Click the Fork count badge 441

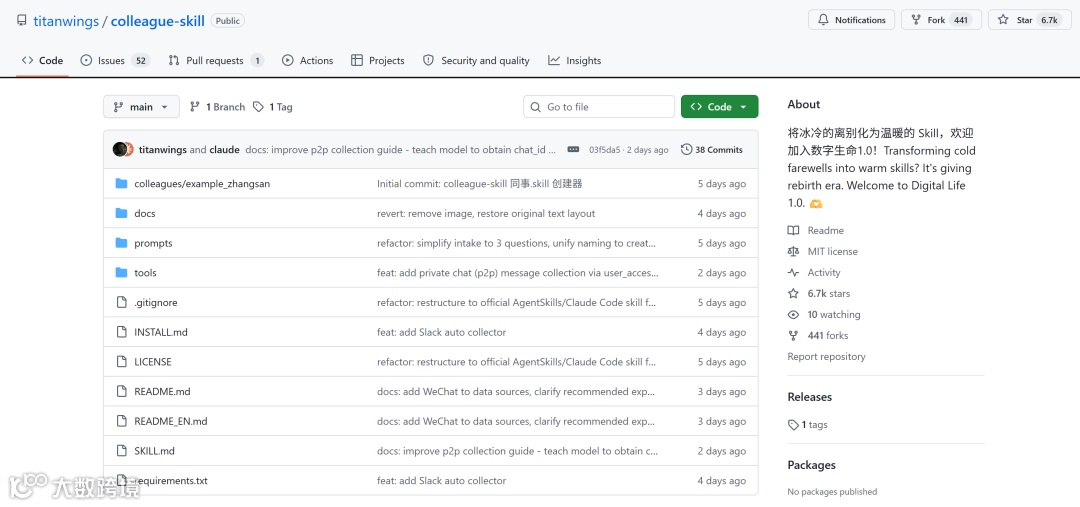point(960,20)
